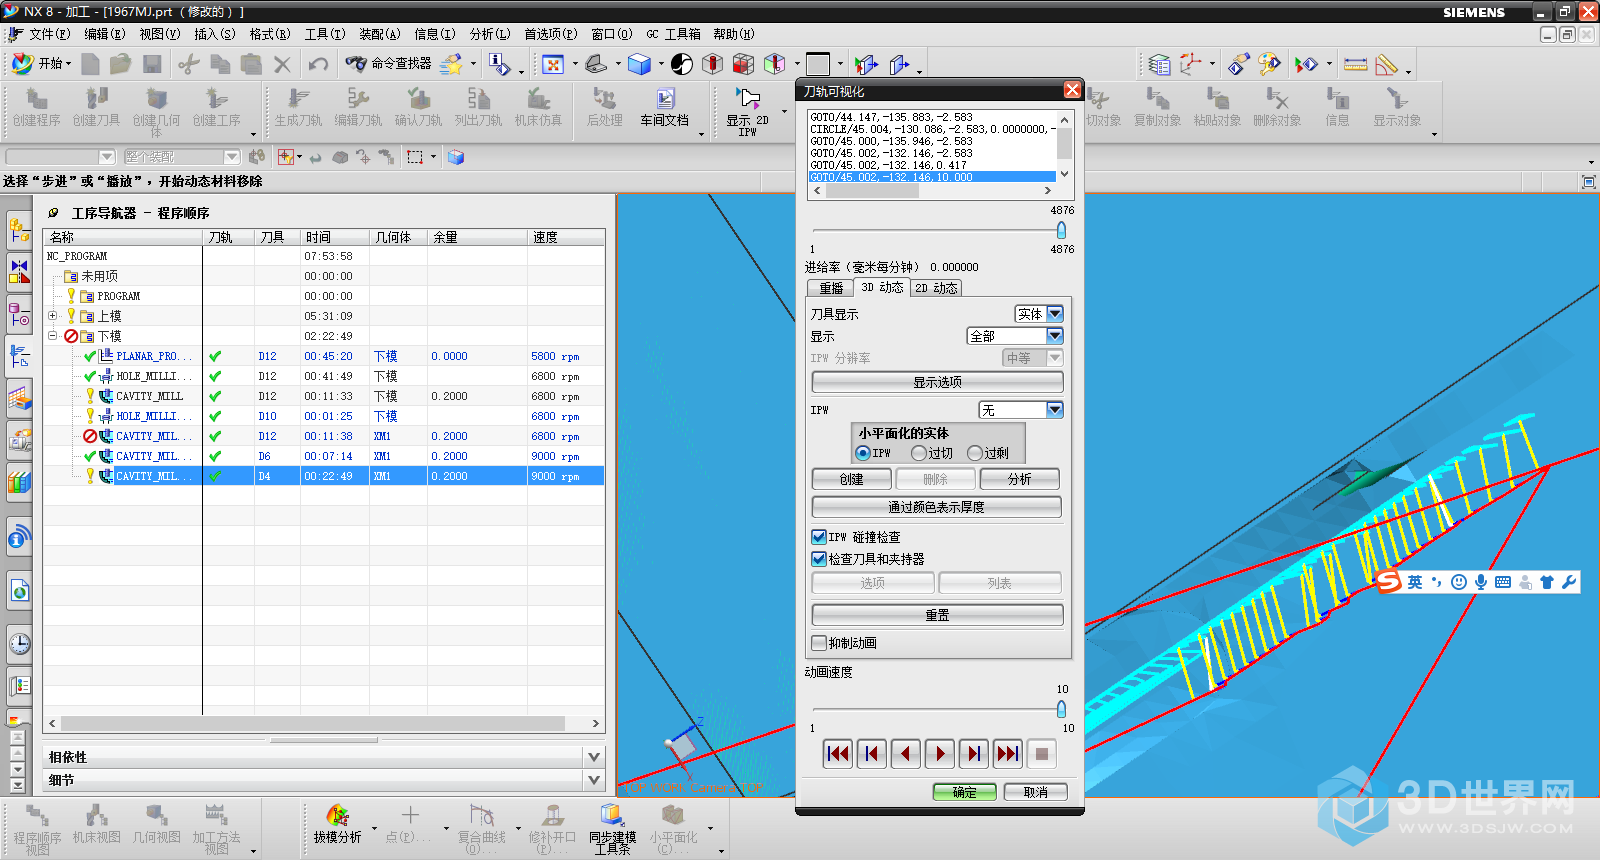
Task: Click the 创建 create button
Action: point(851,479)
